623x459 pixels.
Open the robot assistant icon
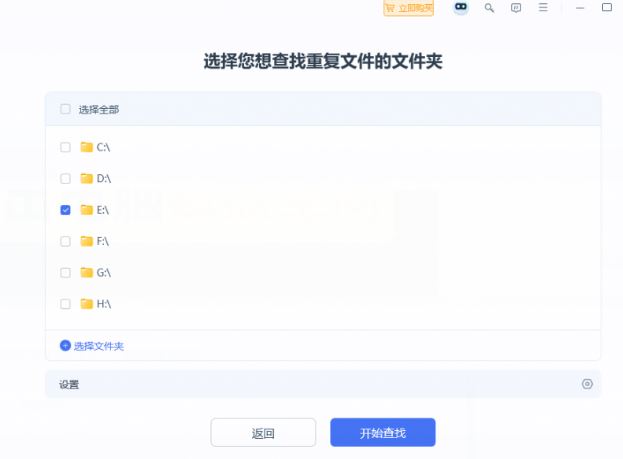[461, 8]
